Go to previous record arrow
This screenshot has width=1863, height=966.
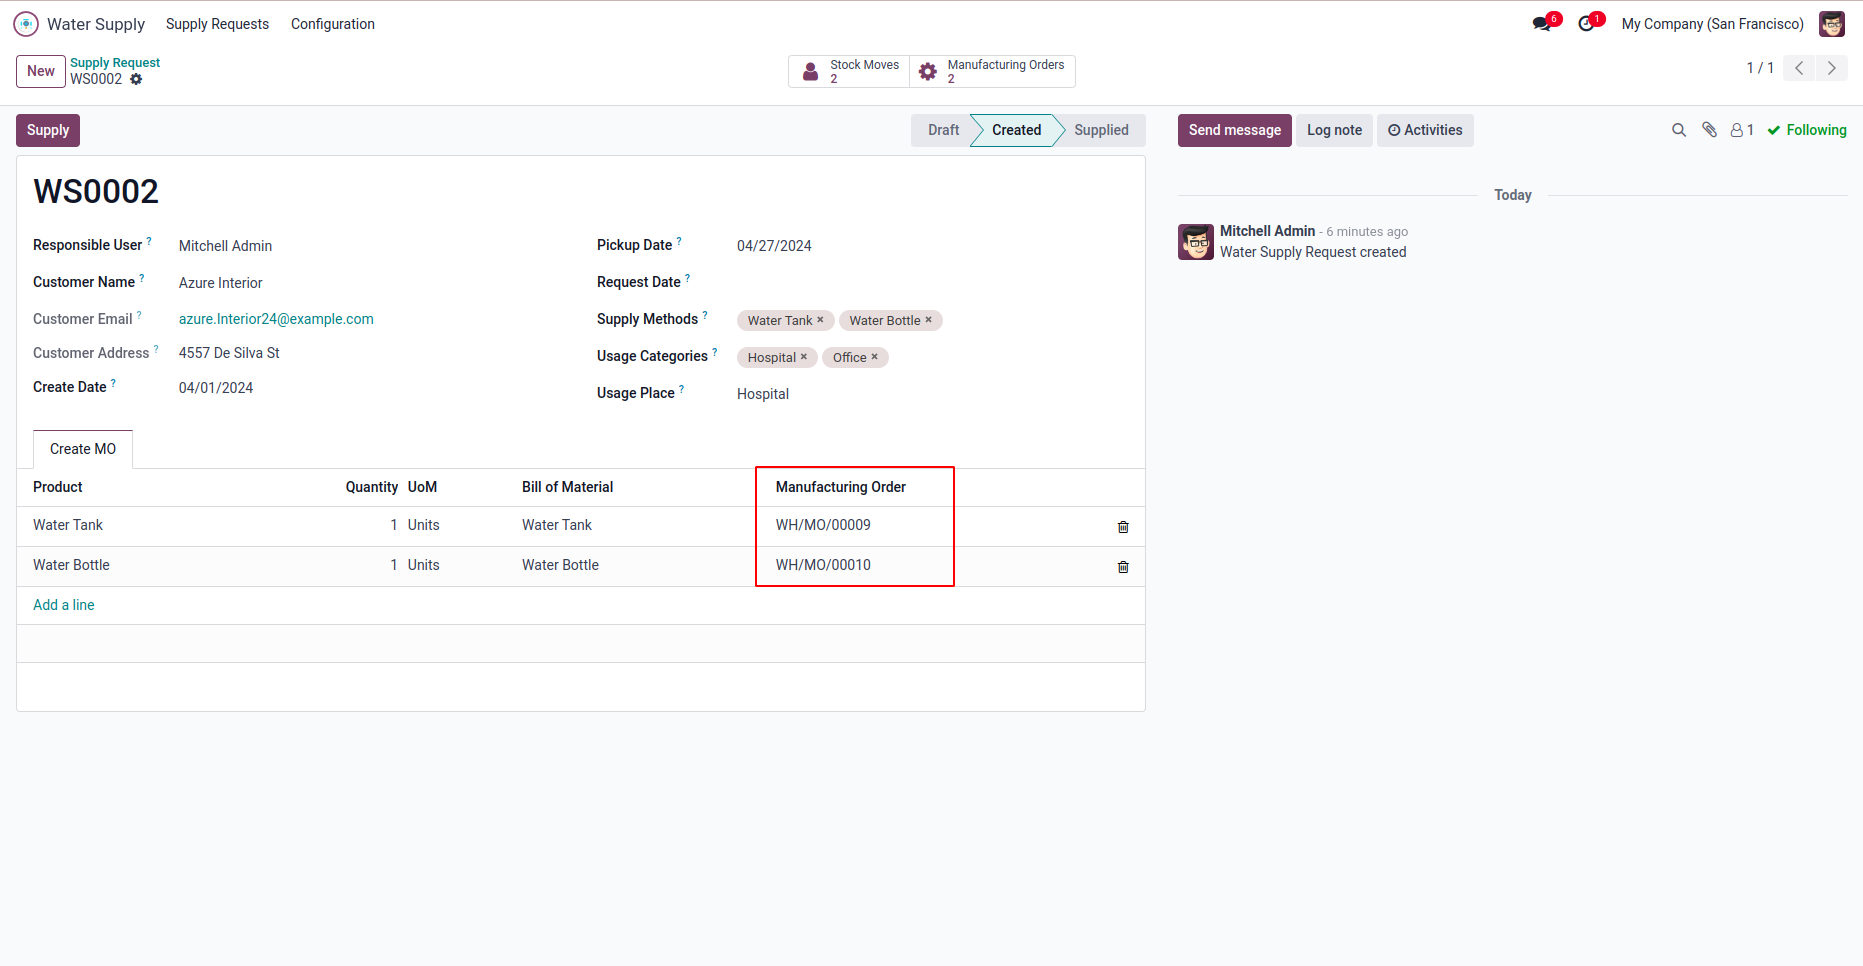(1799, 68)
